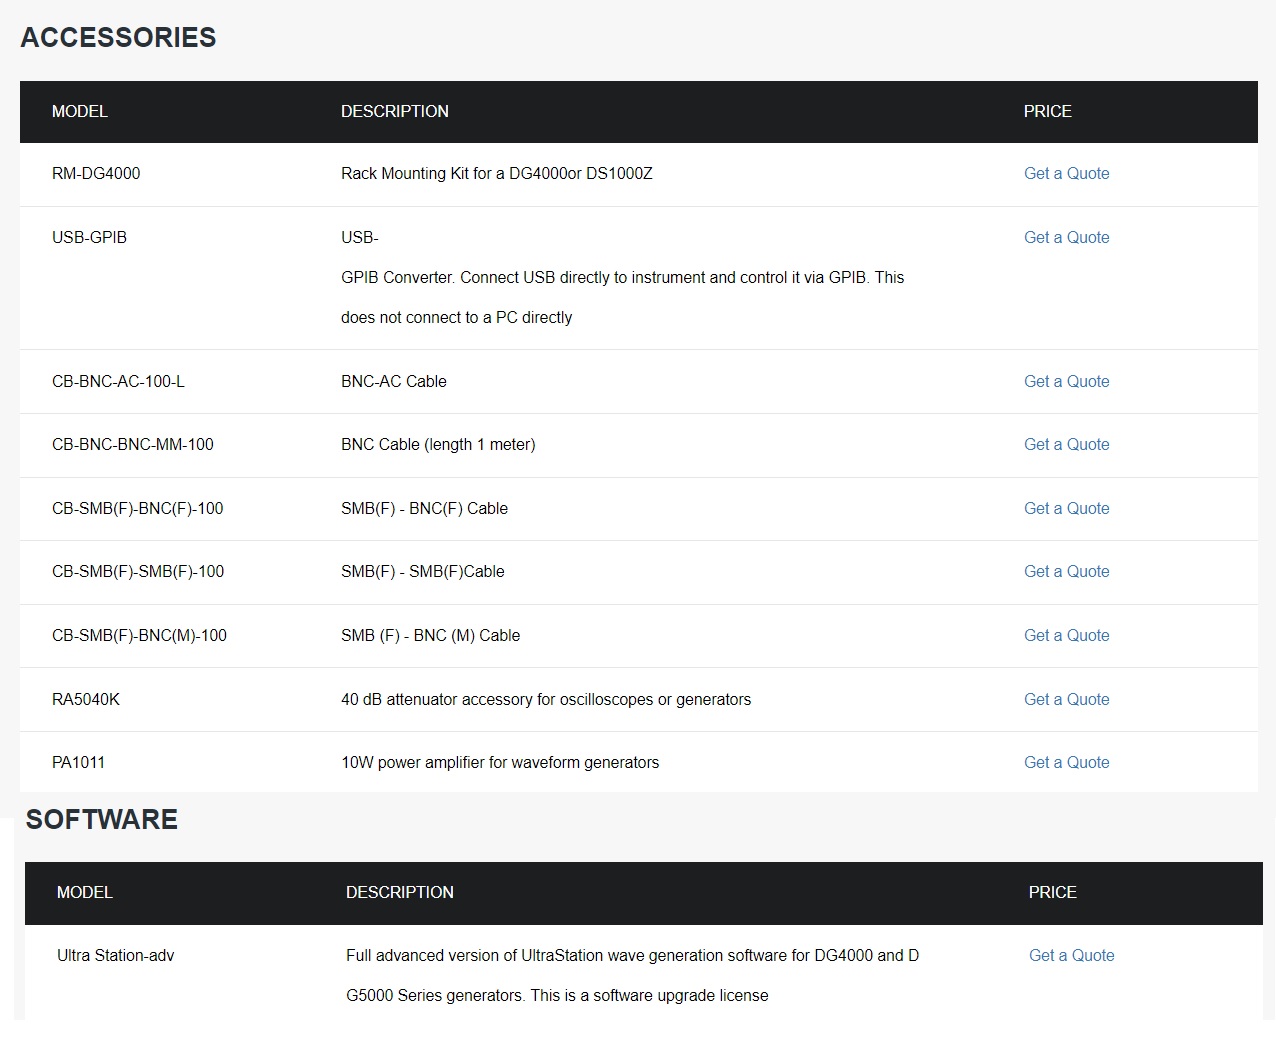
Task: Click the GPIB Converter description line
Action: [x=622, y=277]
